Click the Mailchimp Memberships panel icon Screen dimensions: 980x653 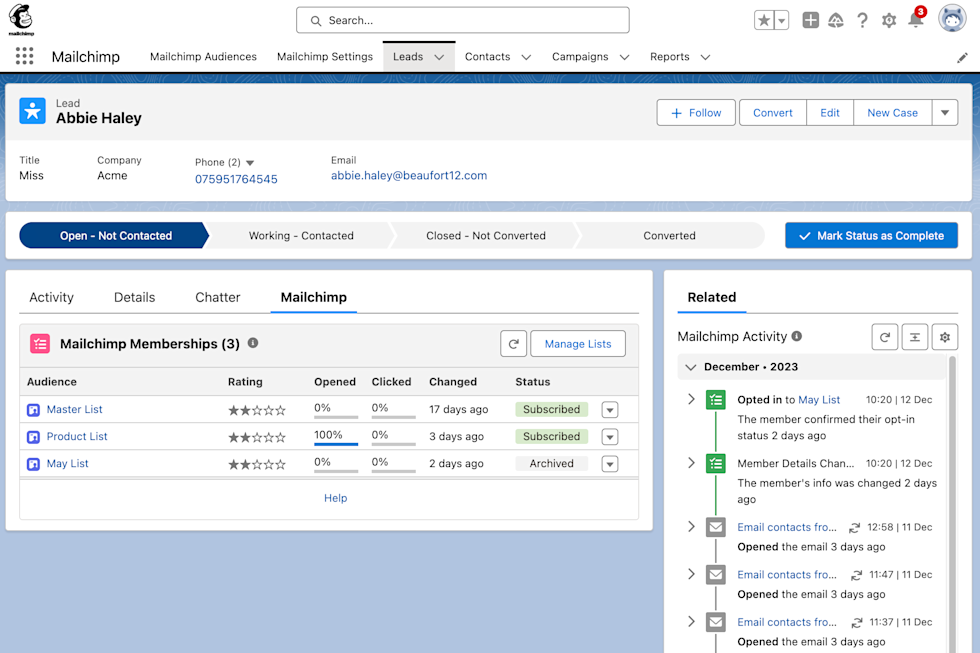[41, 343]
